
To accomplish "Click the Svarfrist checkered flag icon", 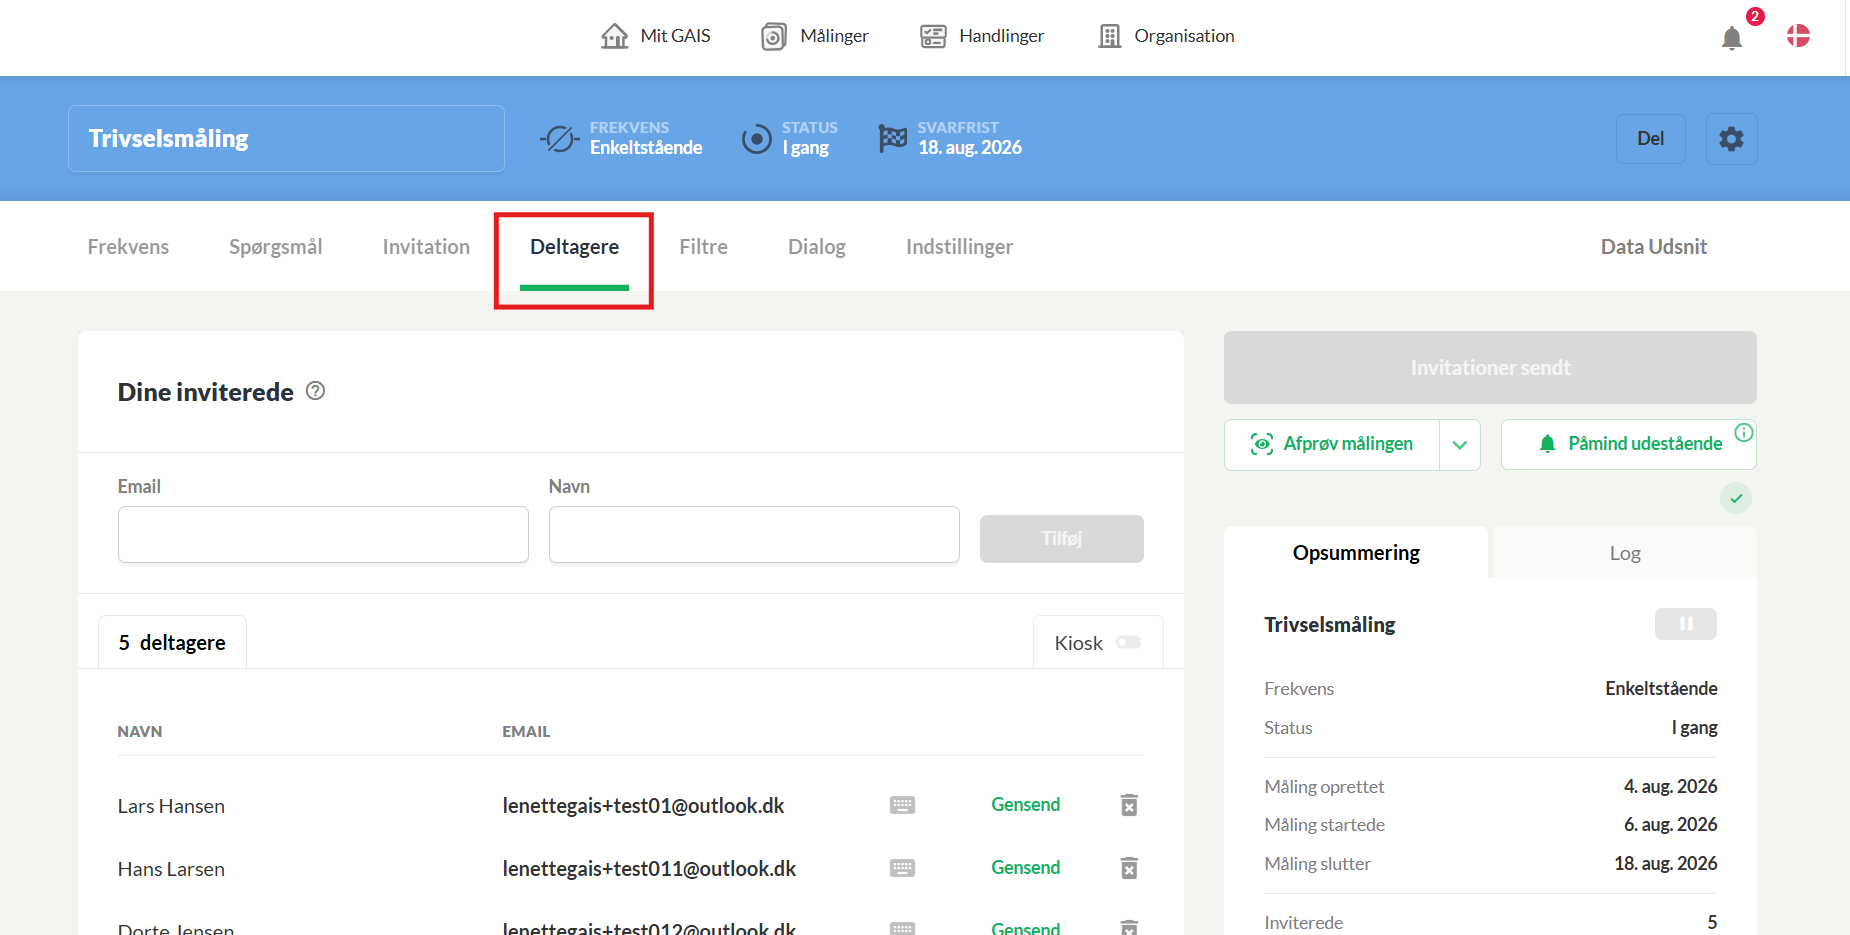I will coord(892,138).
